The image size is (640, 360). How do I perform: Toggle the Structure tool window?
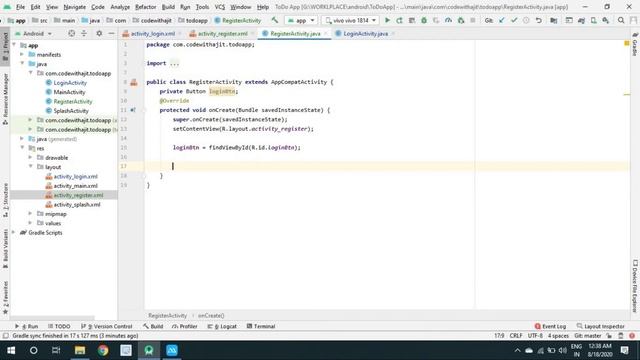pyautogui.click(x=5, y=200)
